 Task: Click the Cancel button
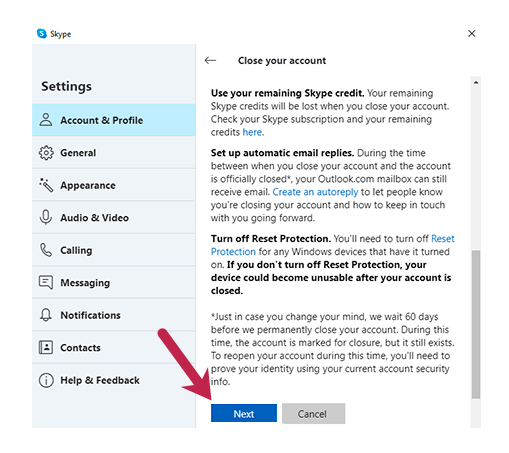point(313,413)
